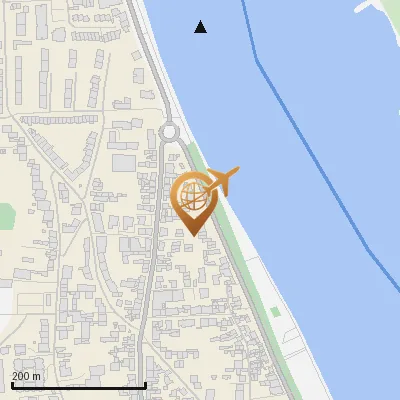Select the gold location pin marker
This screenshot has width=400, height=400.
pos(194,203)
